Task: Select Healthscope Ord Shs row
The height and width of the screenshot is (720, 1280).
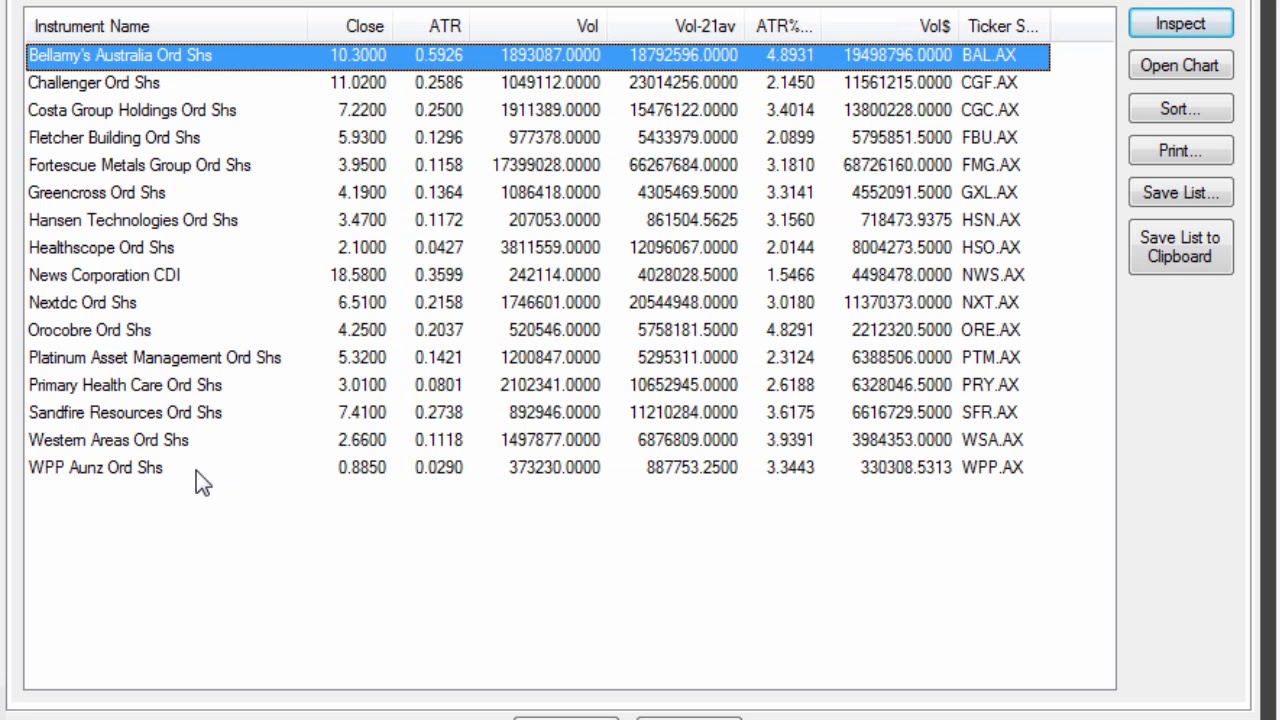Action: [x=538, y=248]
